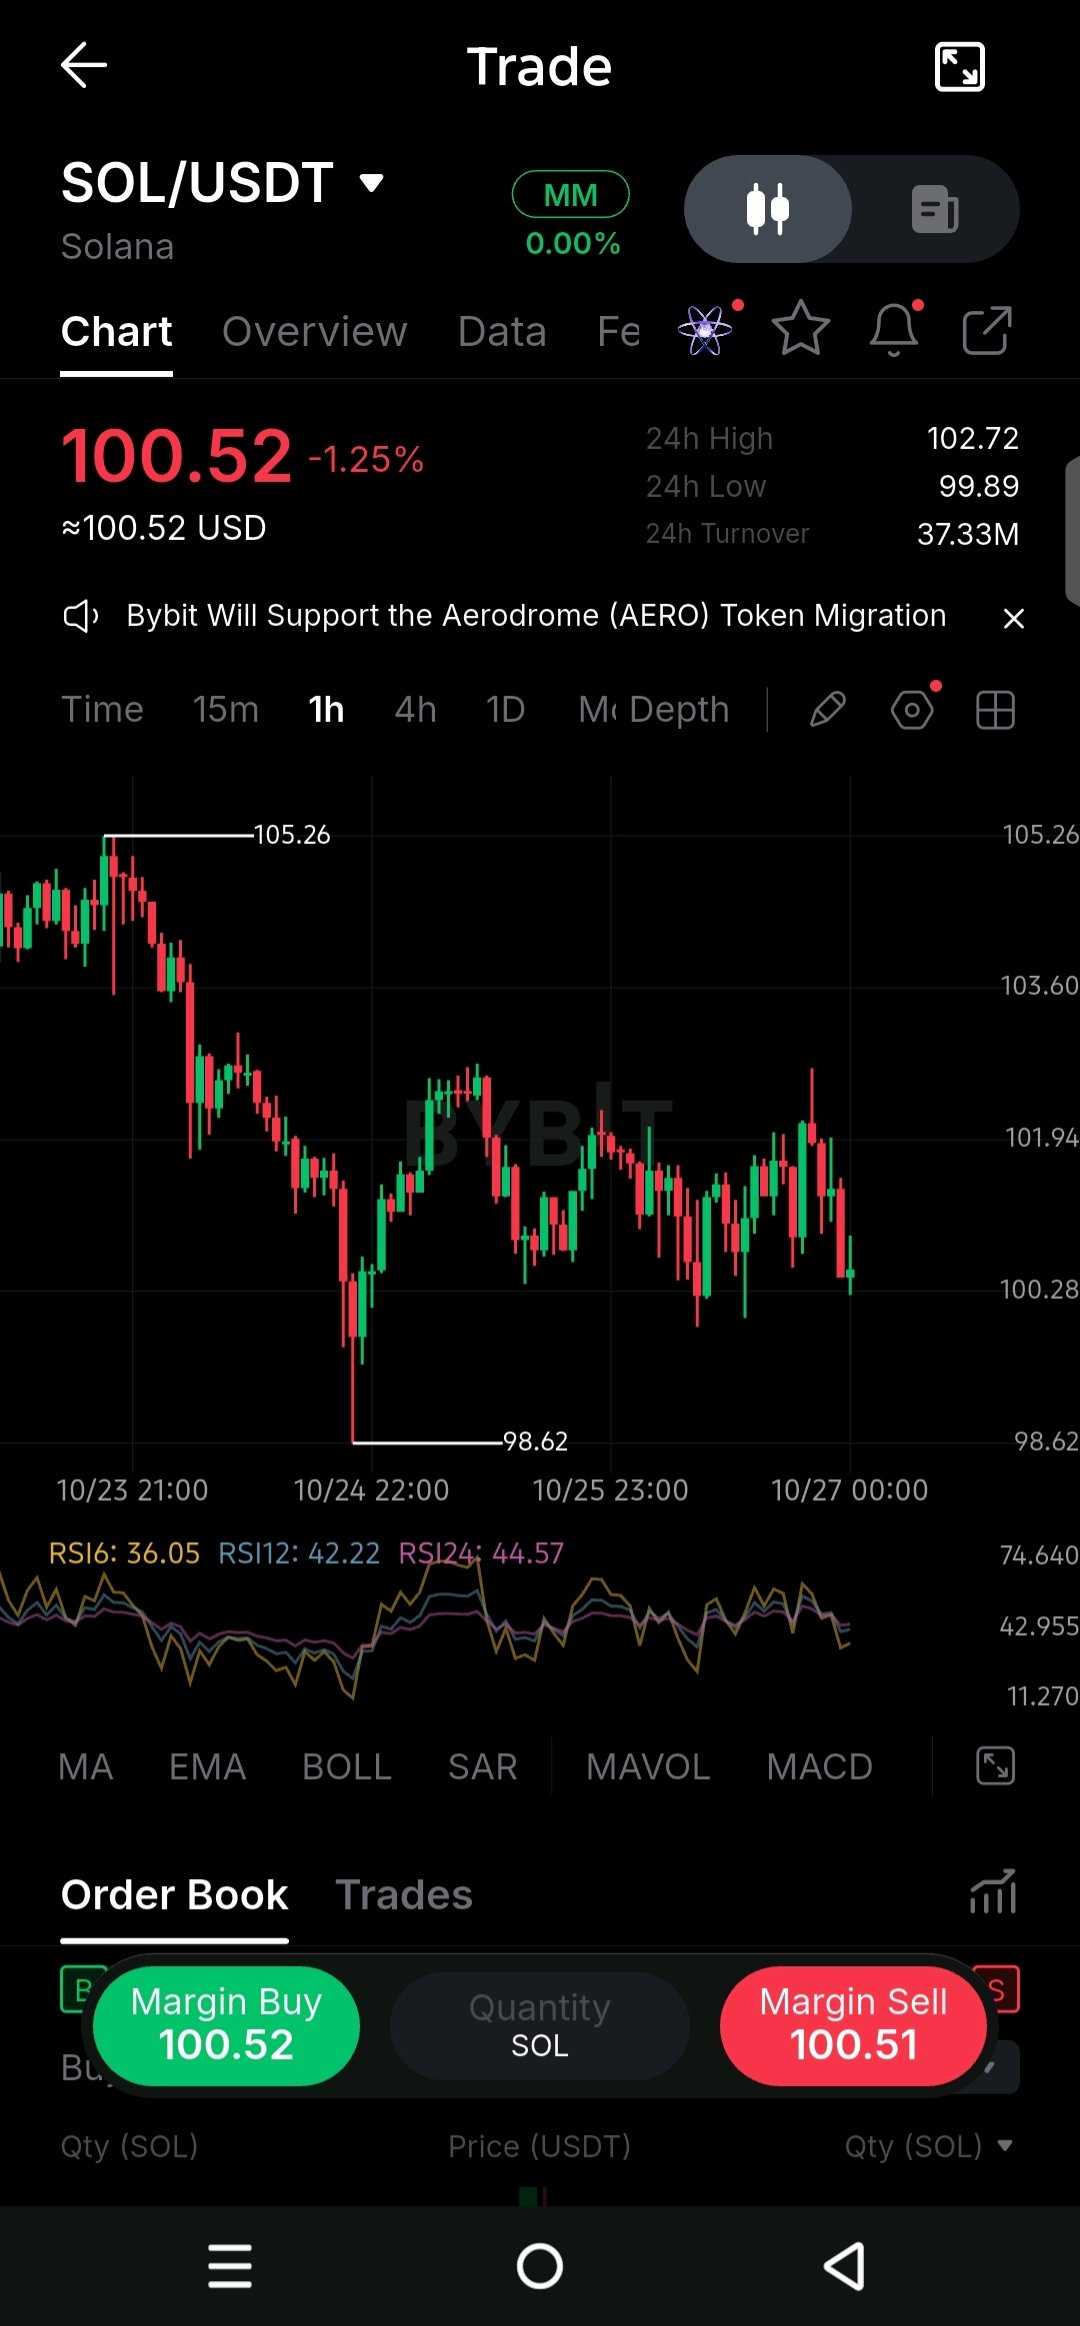1080x2326 pixels.
Task: Enable the MACD indicator
Action: 820,1767
